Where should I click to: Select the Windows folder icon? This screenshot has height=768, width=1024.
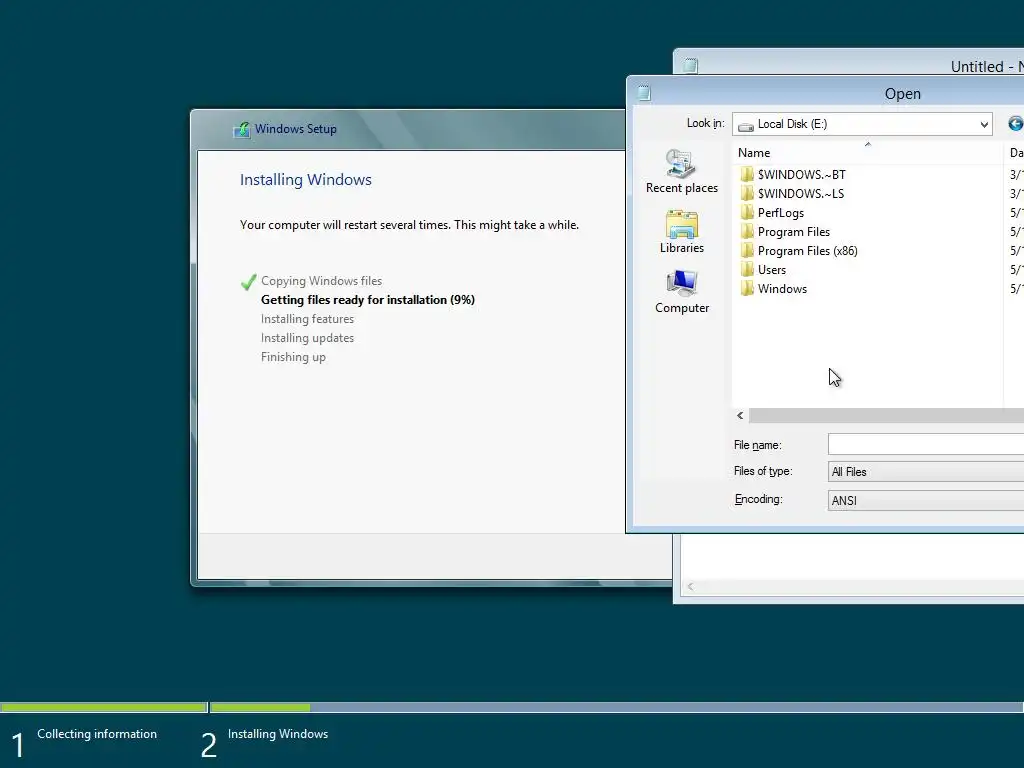pos(747,288)
